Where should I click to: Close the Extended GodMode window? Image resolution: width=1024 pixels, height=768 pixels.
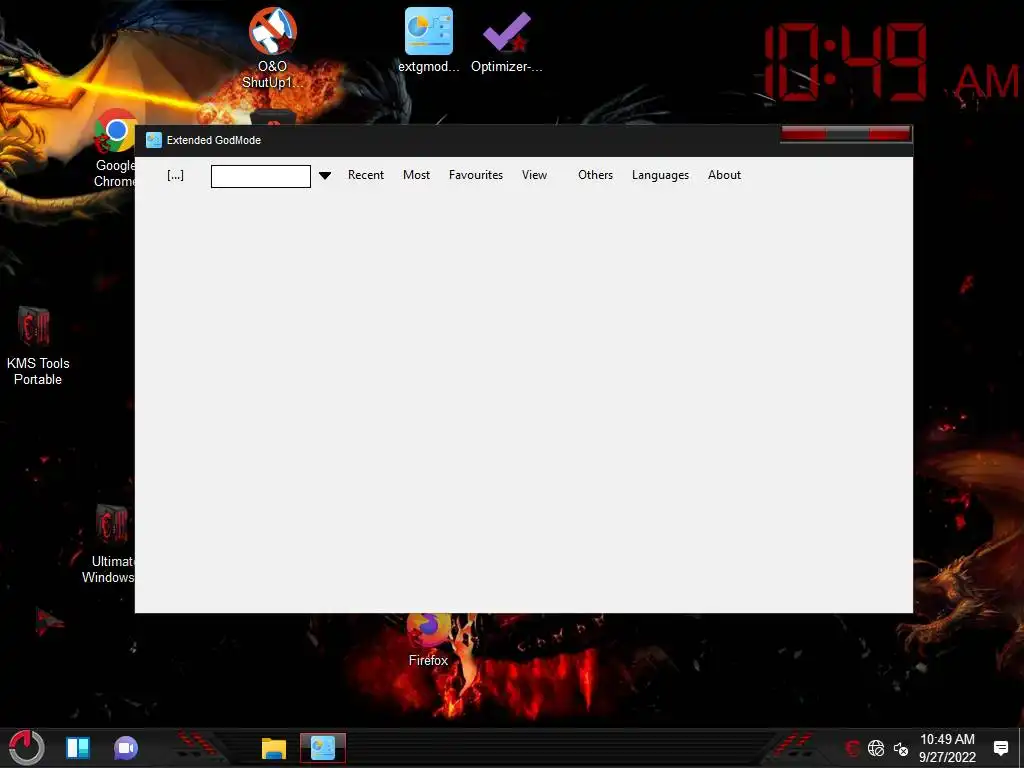[x=889, y=134]
